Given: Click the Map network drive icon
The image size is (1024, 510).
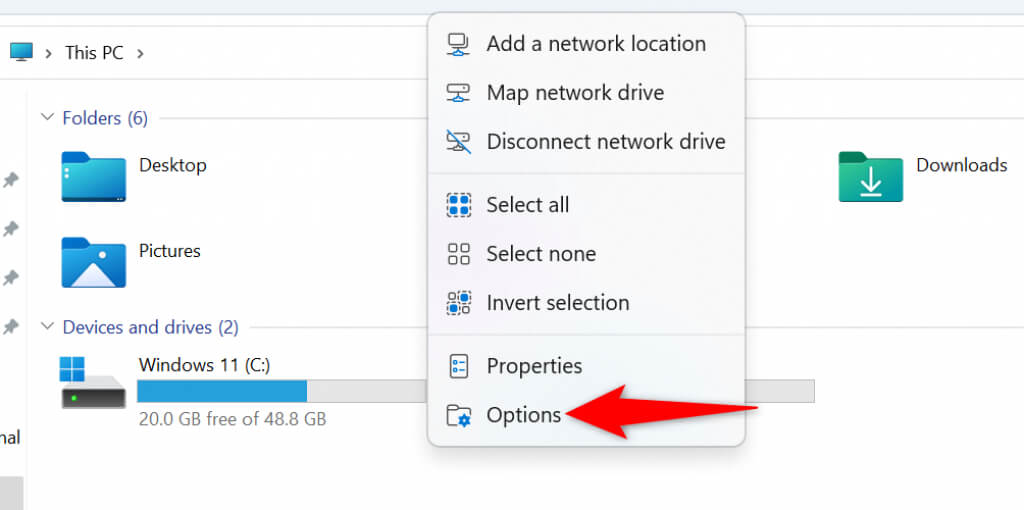Looking at the screenshot, I should 458,93.
